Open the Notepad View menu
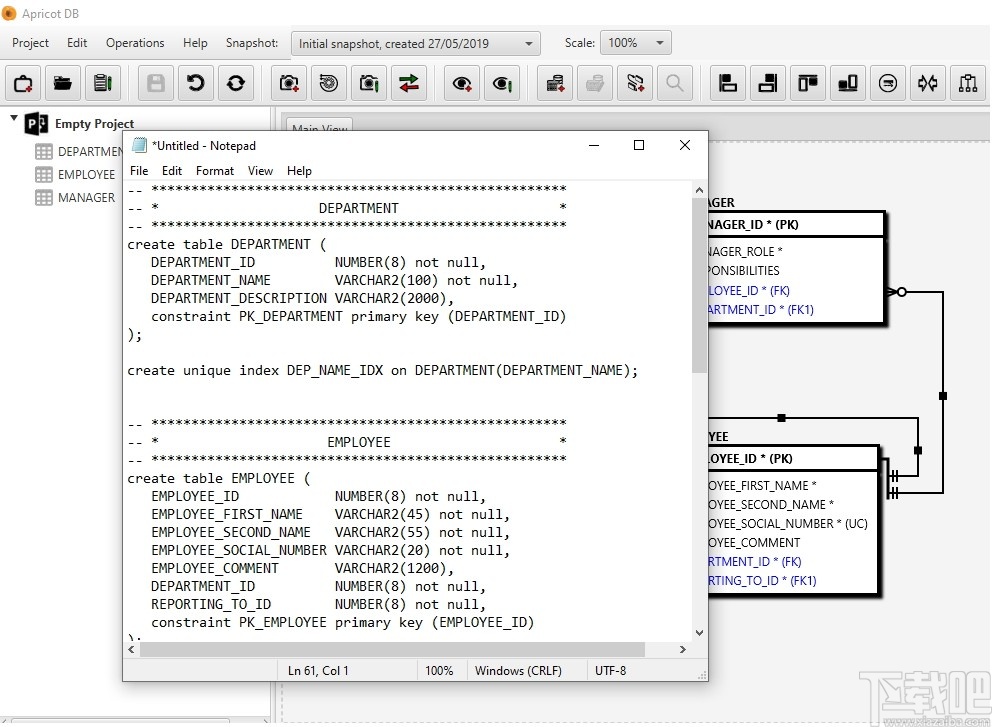Screen dimensions: 994x727 [260, 171]
